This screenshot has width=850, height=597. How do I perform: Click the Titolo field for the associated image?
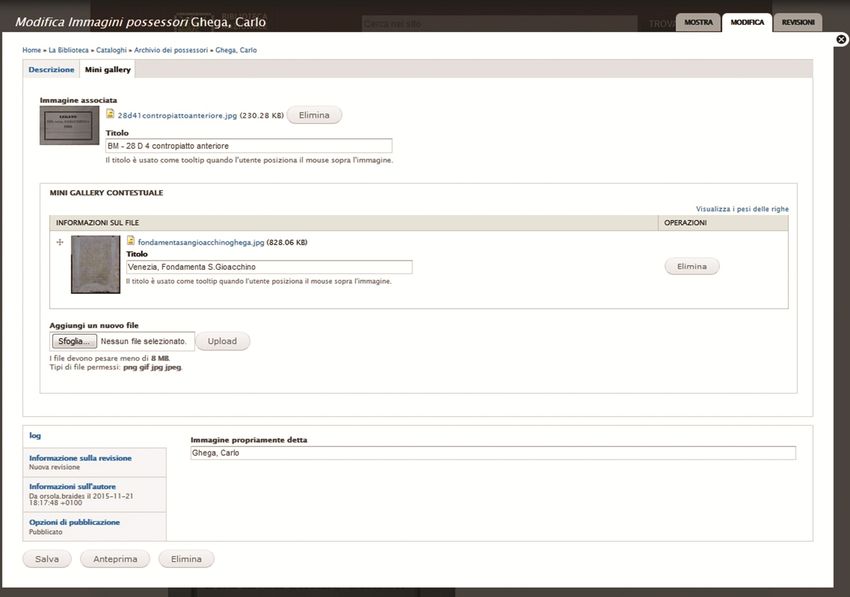[249, 146]
